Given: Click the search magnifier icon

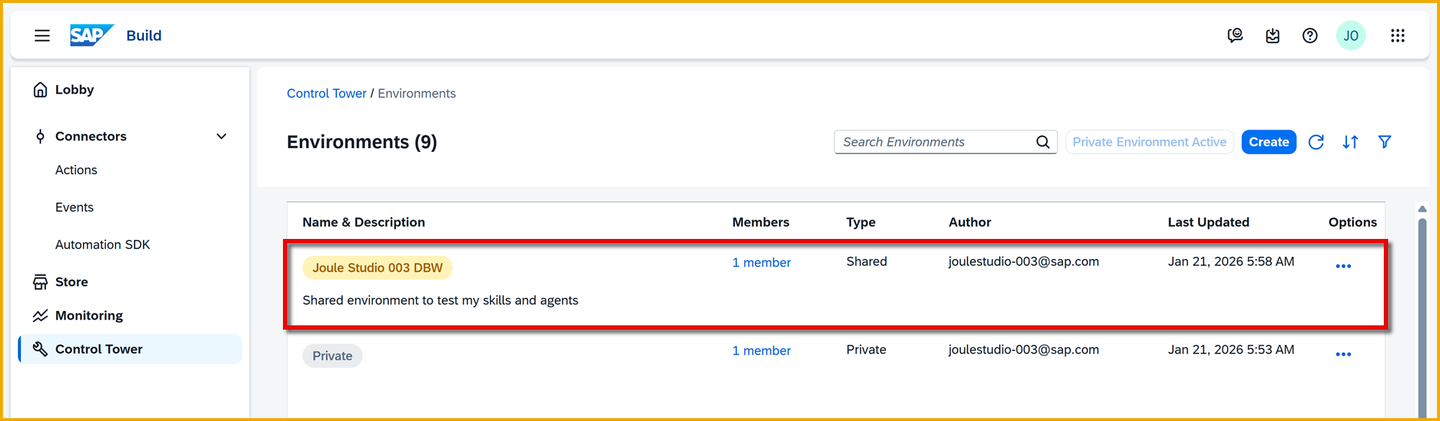Looking at the screenshot, I should point(1043,142).
